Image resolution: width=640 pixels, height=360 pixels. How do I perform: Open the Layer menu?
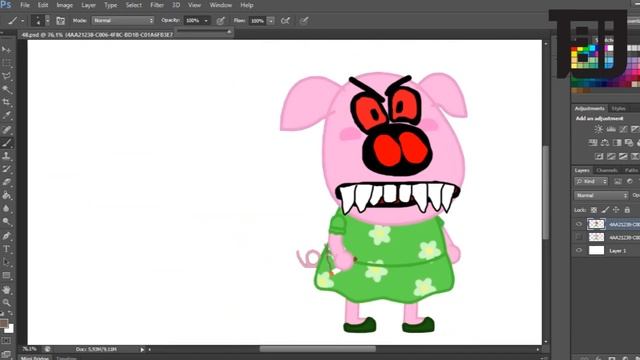coord(88,5)
